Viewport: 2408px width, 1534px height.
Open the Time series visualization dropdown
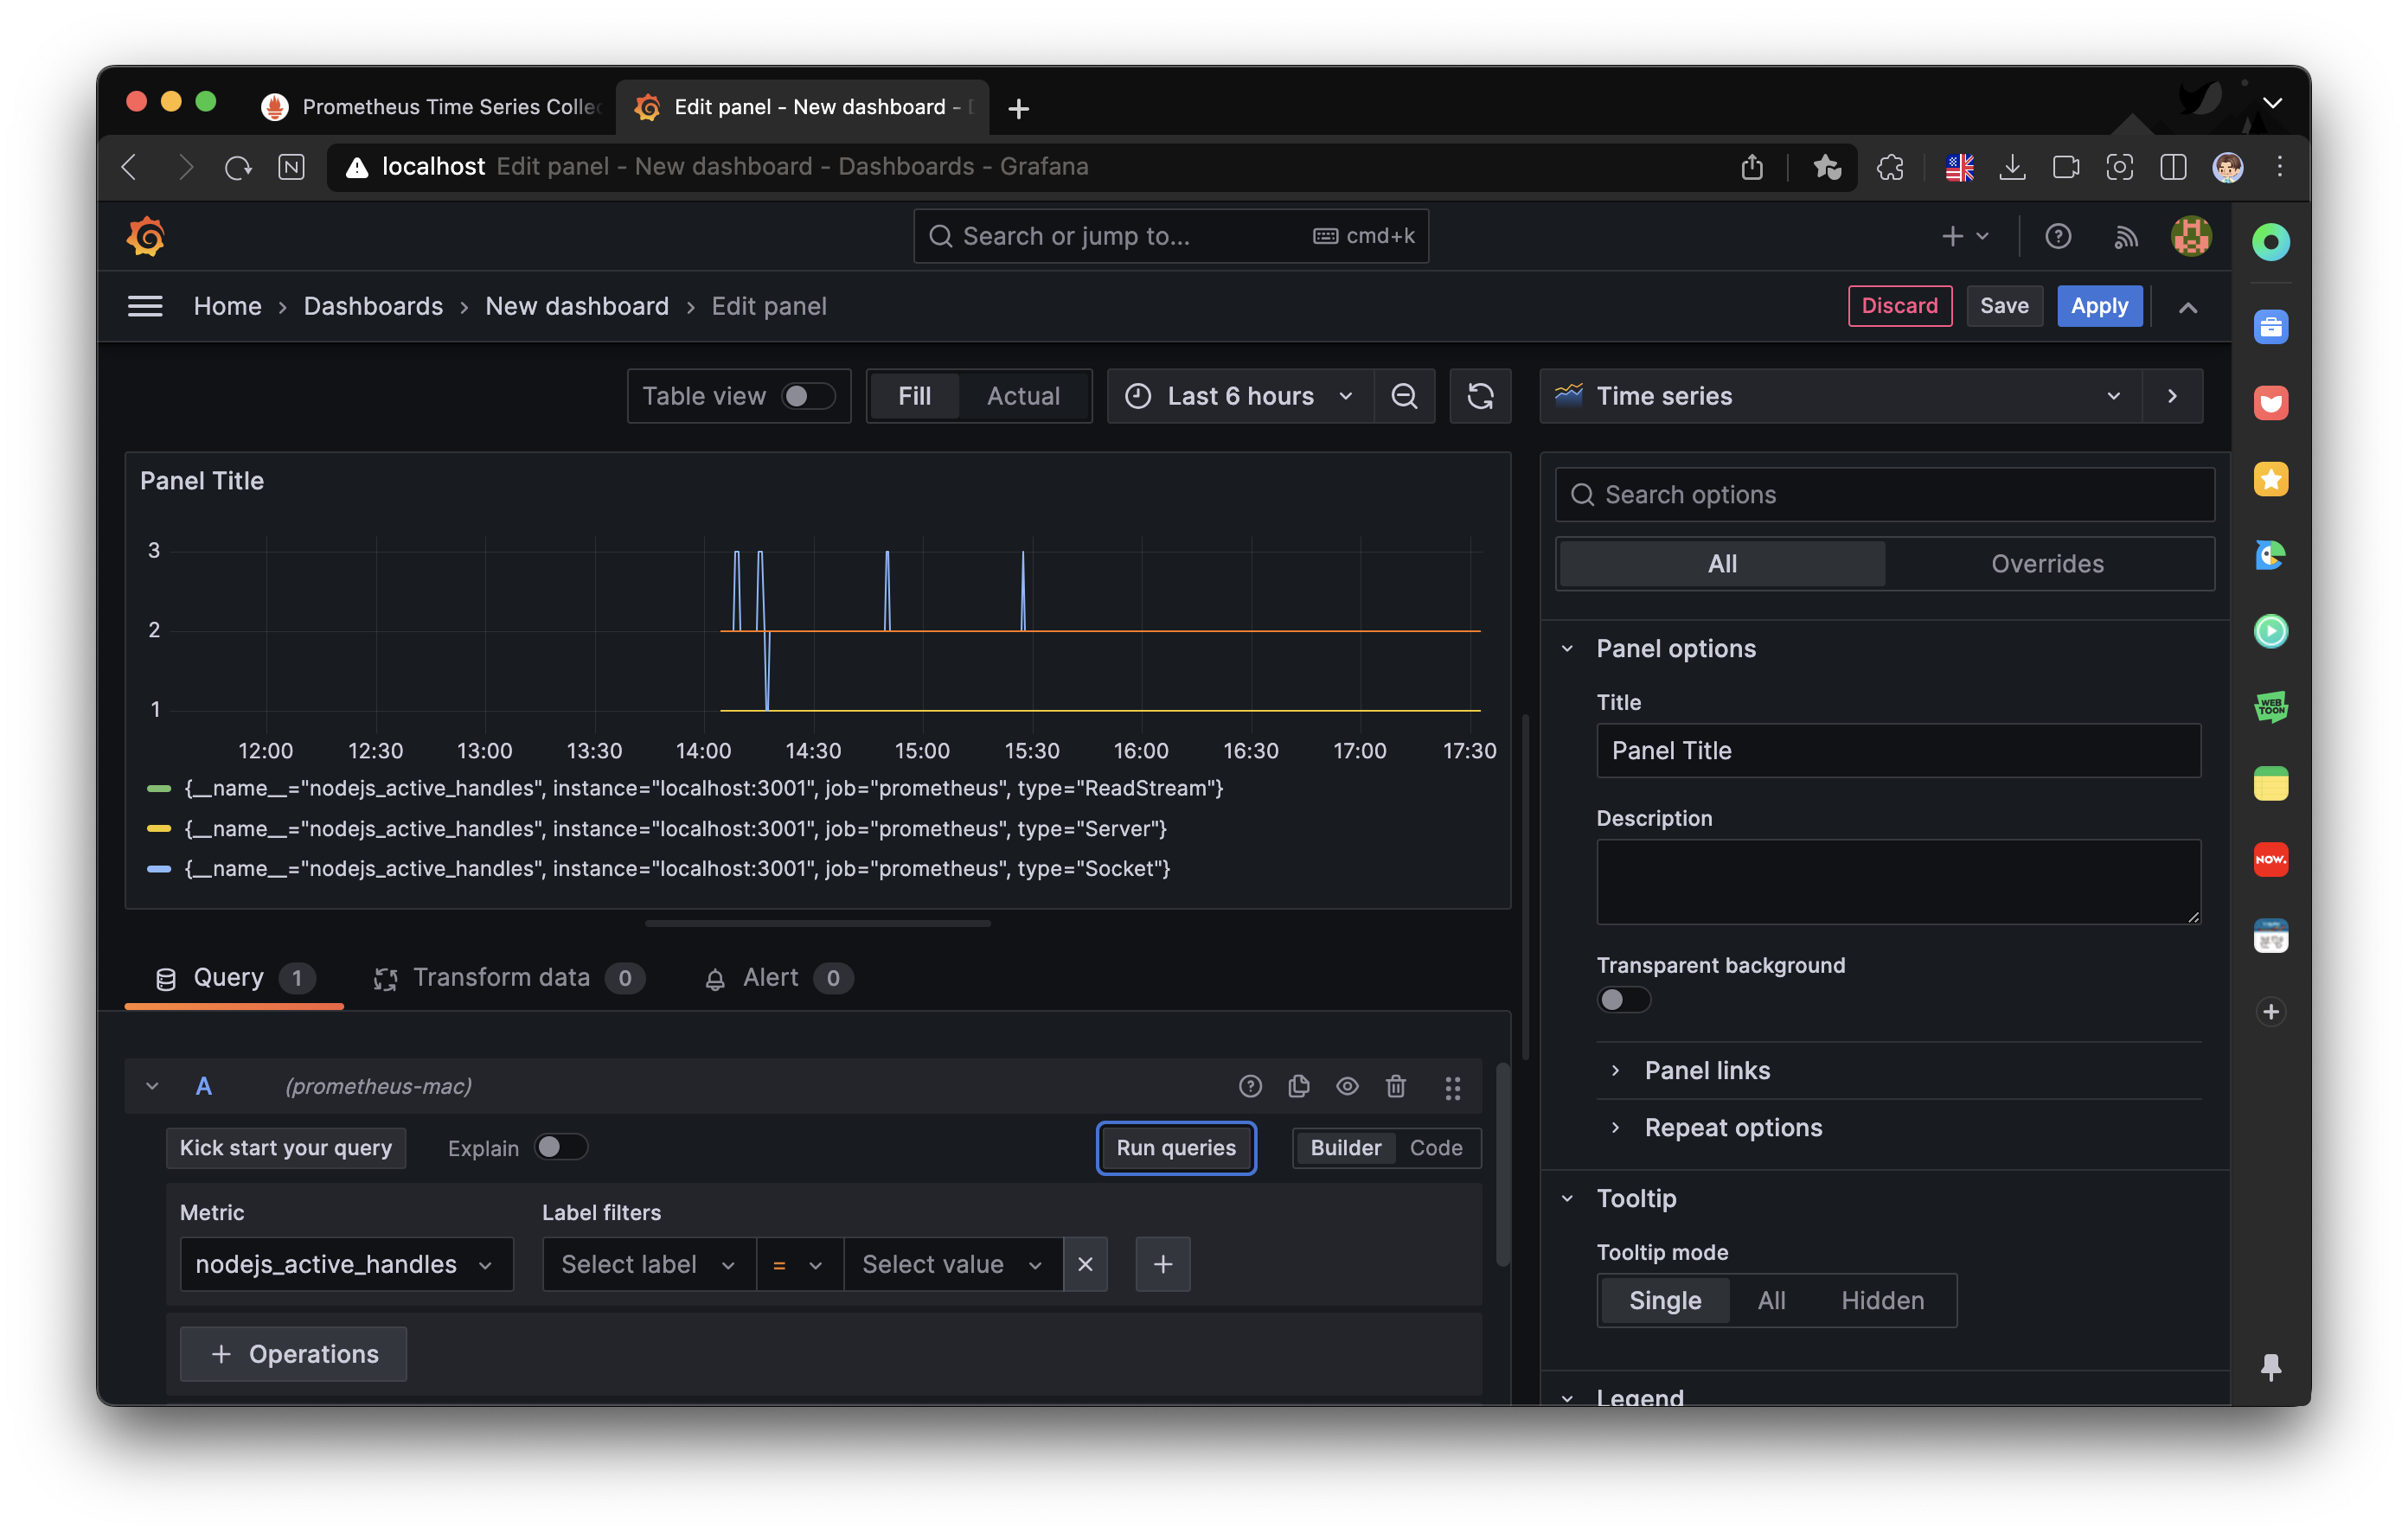[x=1840, y=396]
